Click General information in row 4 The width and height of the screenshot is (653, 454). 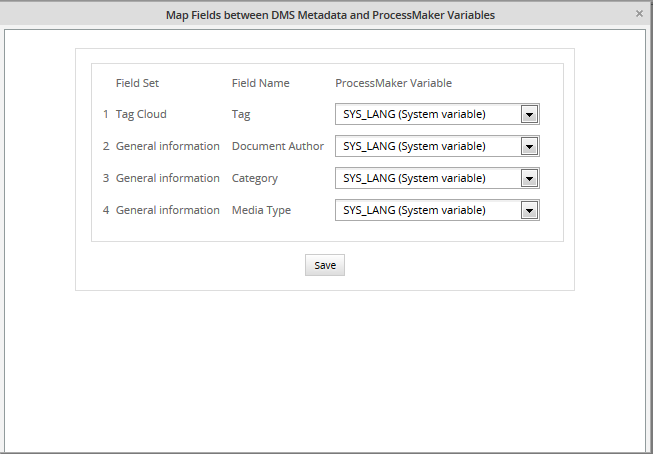point(167,211)
